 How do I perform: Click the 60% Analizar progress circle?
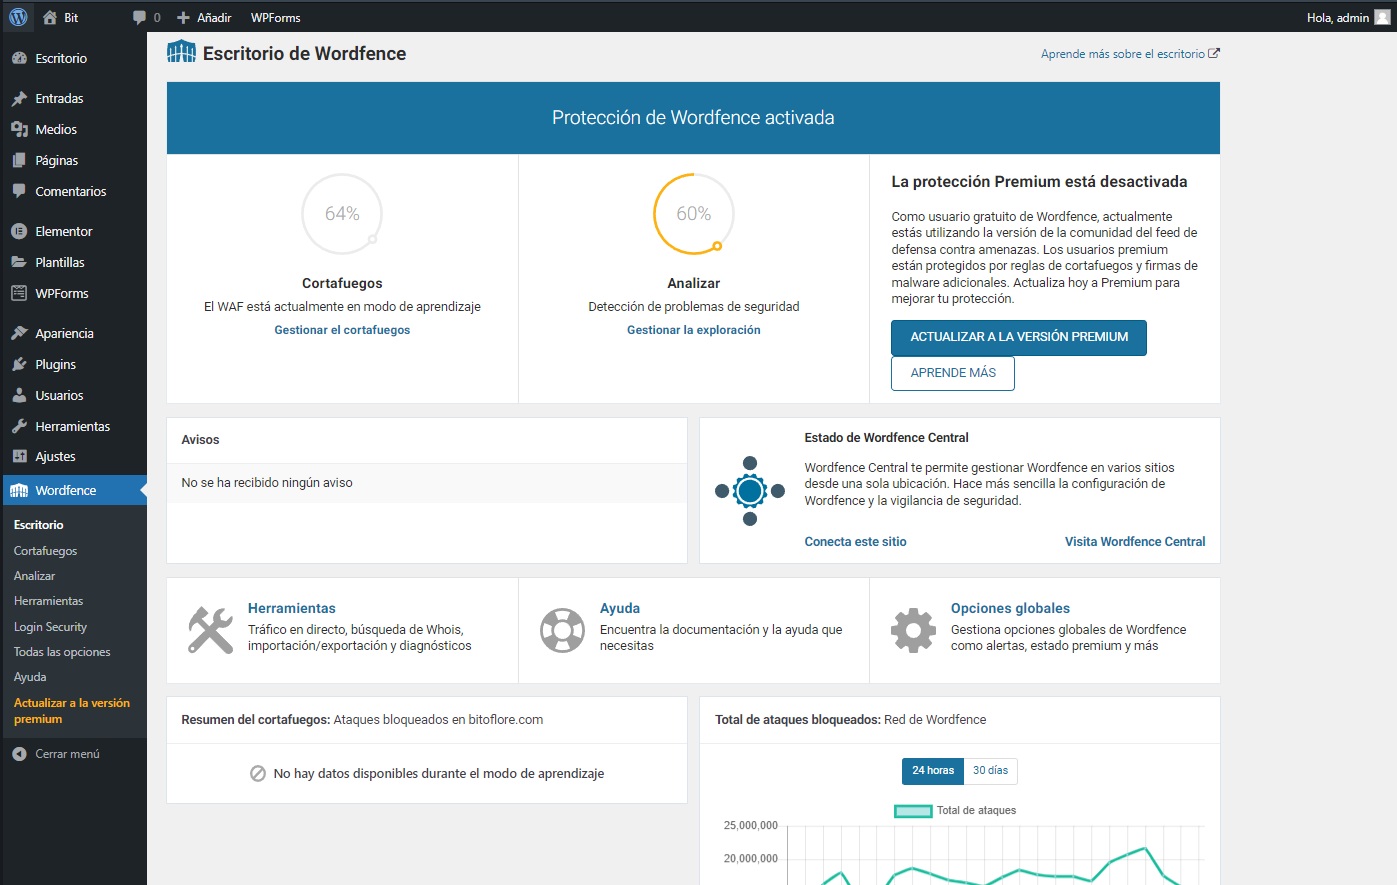coord(694,214)
